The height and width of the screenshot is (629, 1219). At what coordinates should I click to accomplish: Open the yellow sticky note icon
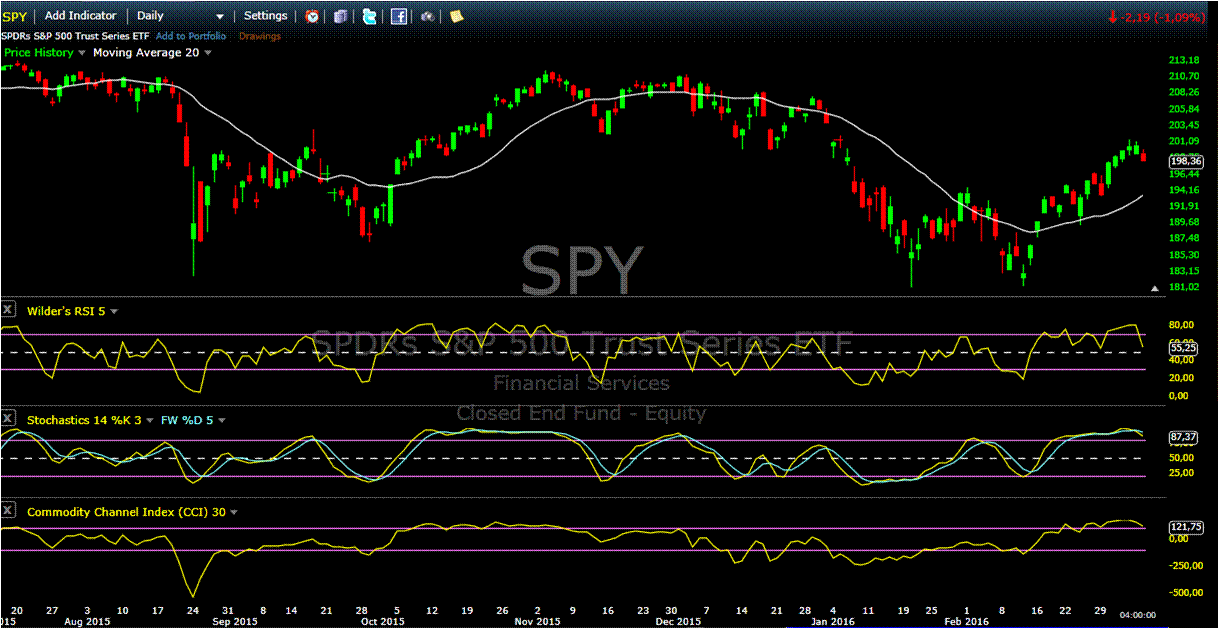[456, 16]
